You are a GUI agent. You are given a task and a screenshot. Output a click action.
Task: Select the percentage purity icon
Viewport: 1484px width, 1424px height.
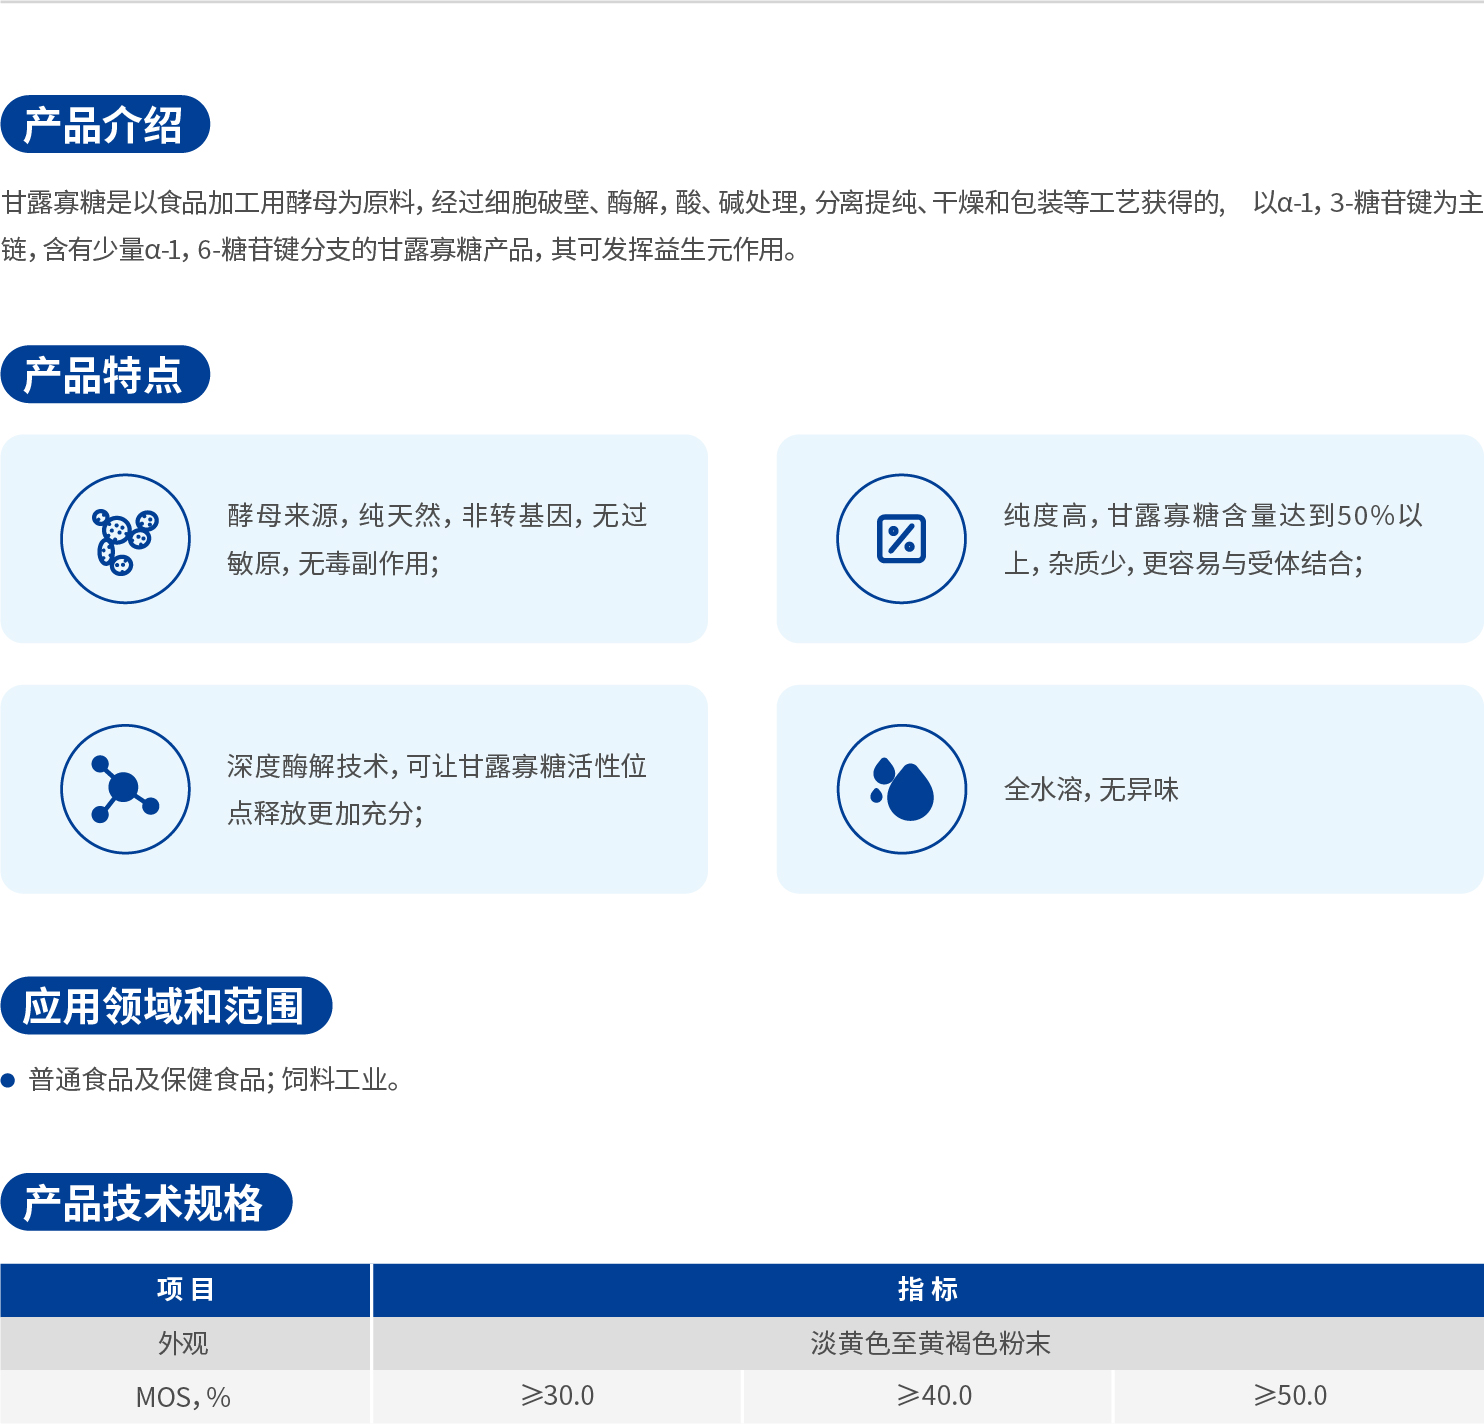pyautogui.click(x=900, y=537)
